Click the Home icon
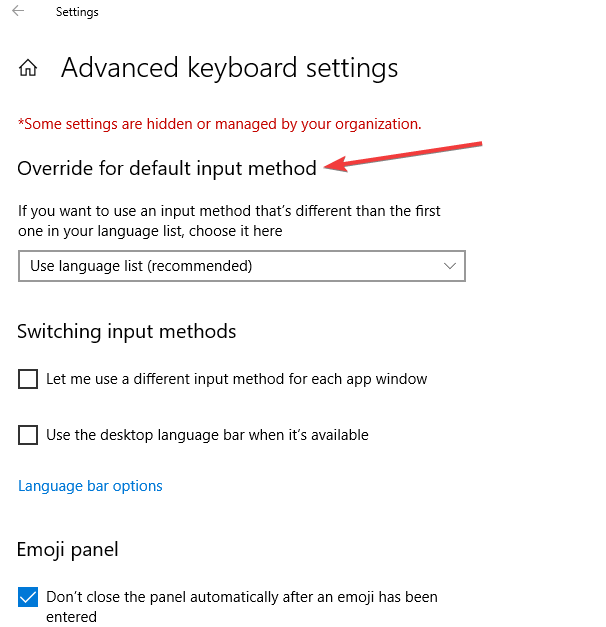Screen dimensions: 606x627 [x=29, y=68]
